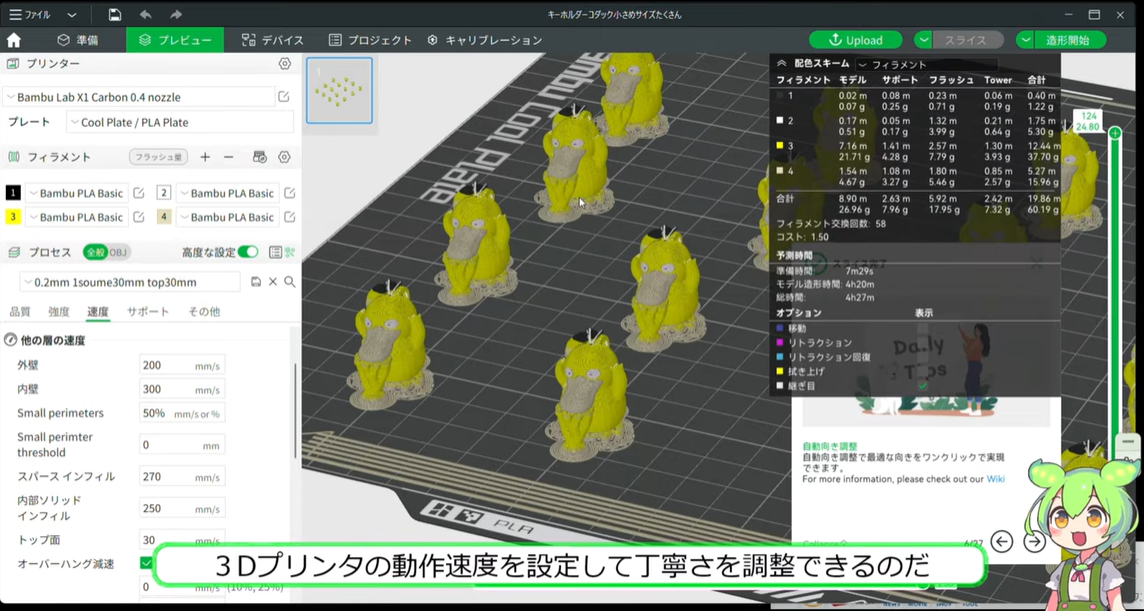Viewport: 1144px width, 611px height.
Task: Go to the home screen icon
Action: click(13, 40)
